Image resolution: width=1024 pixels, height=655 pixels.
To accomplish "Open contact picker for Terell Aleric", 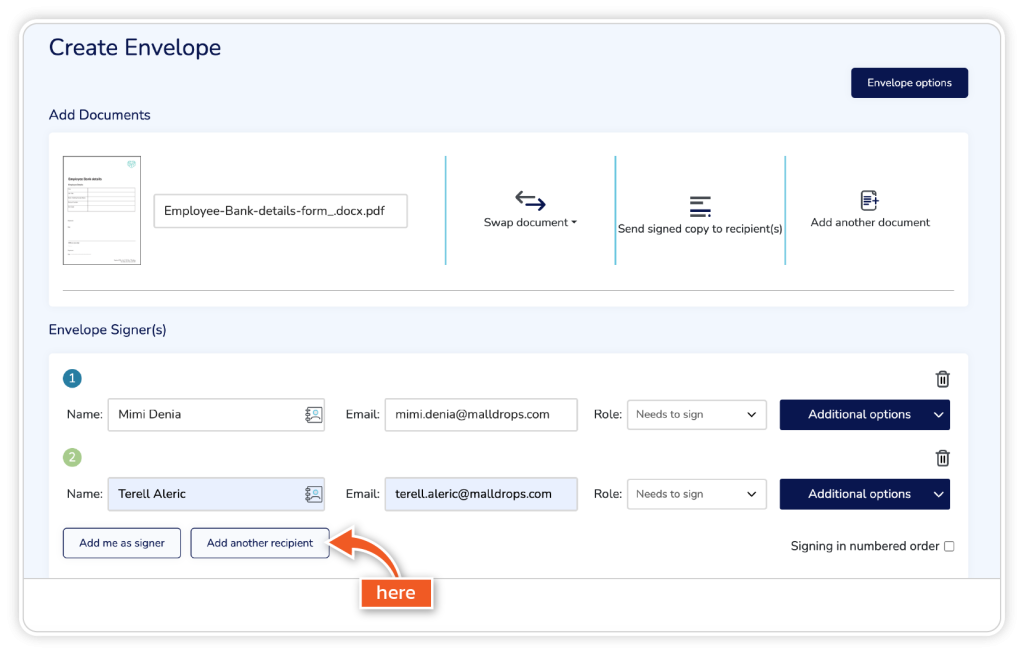I will pos(314,494).
